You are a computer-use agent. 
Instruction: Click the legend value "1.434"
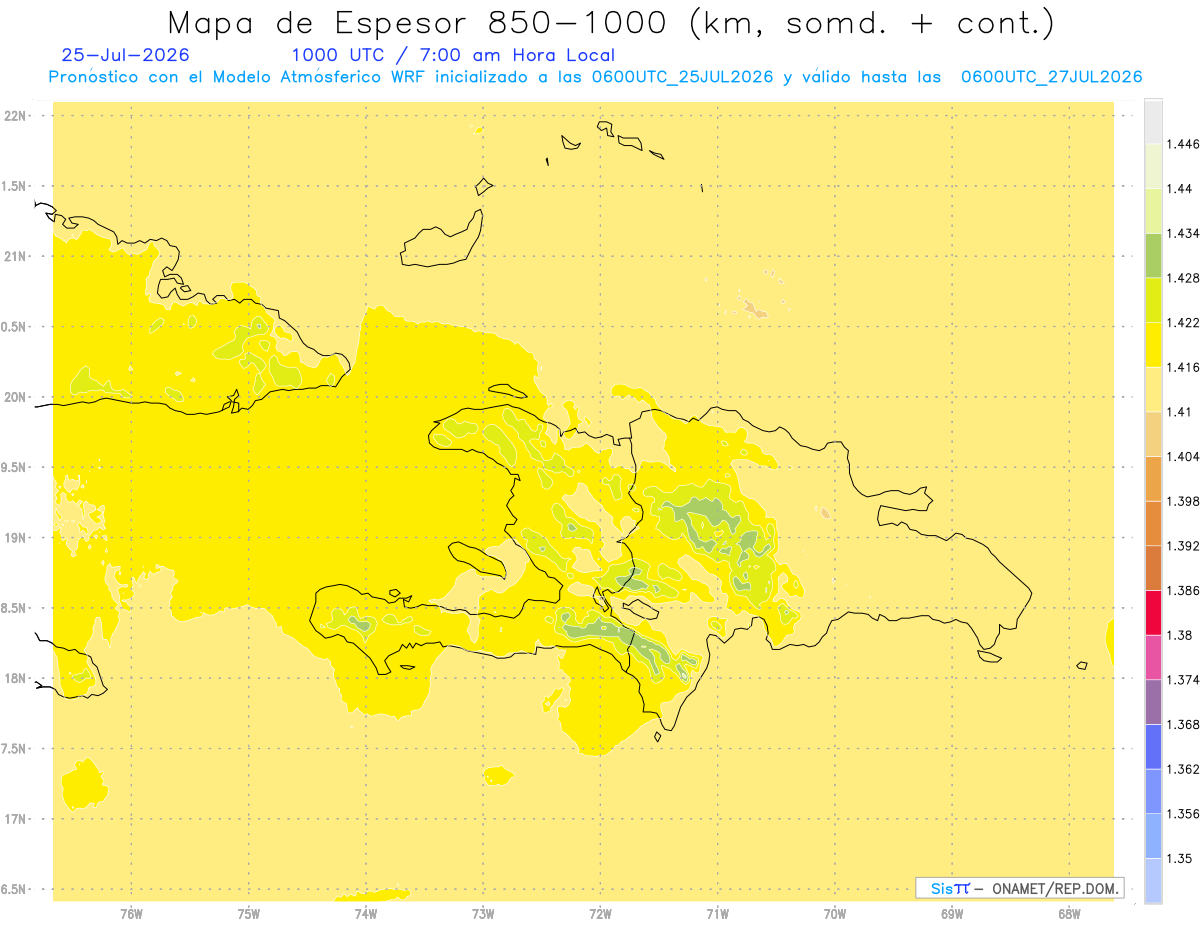point(1184,233)
